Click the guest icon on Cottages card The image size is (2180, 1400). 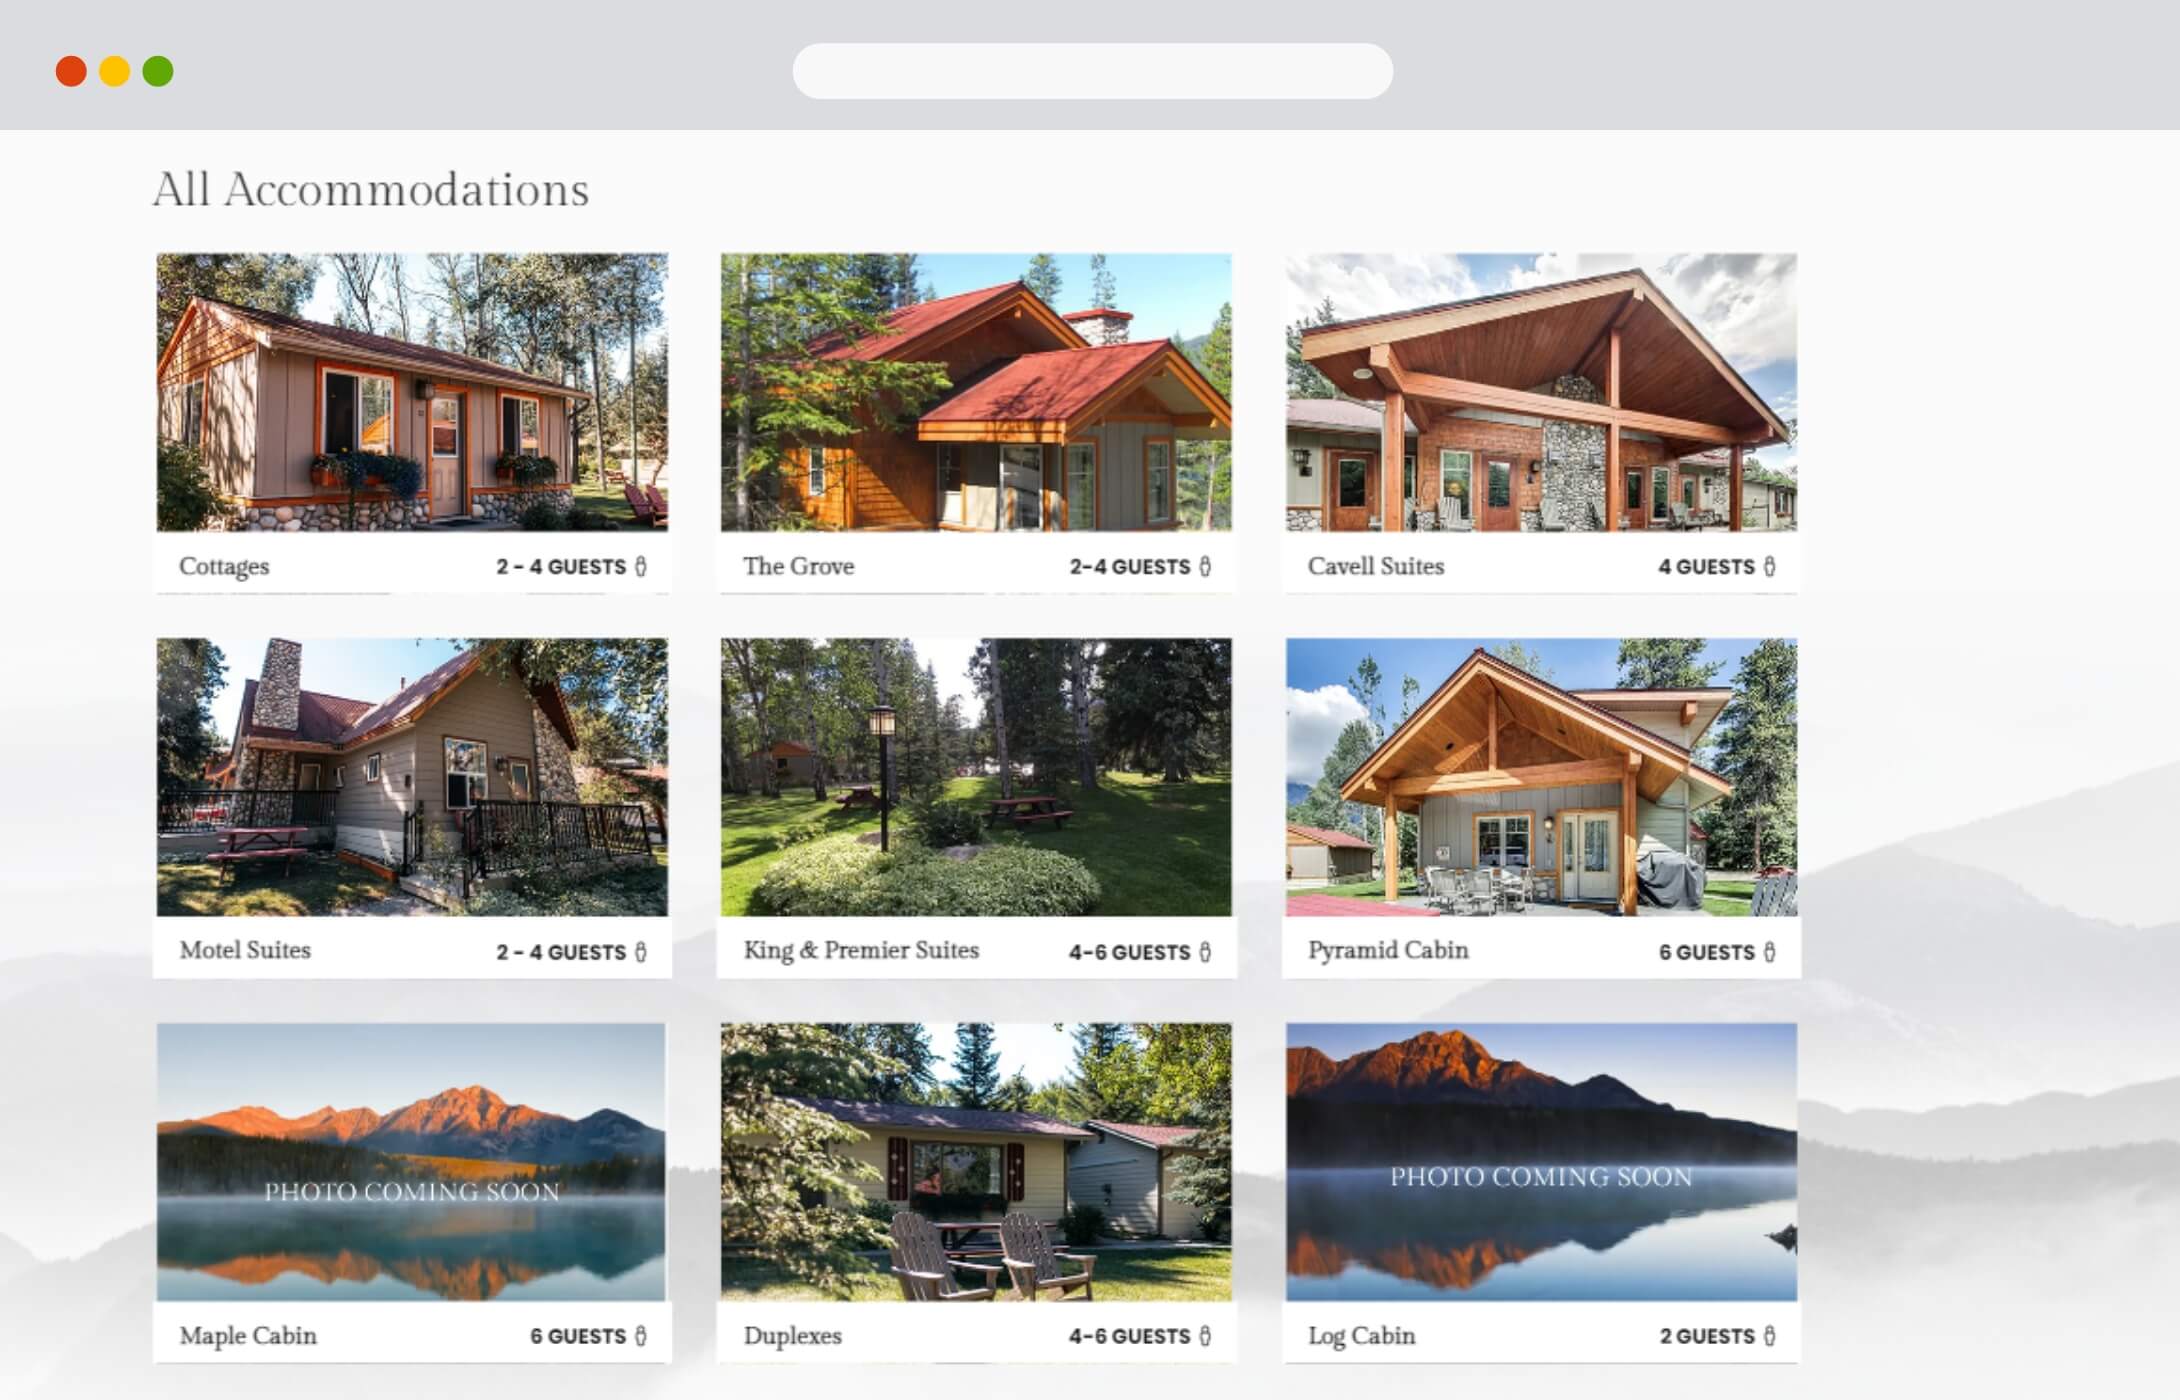641,566
